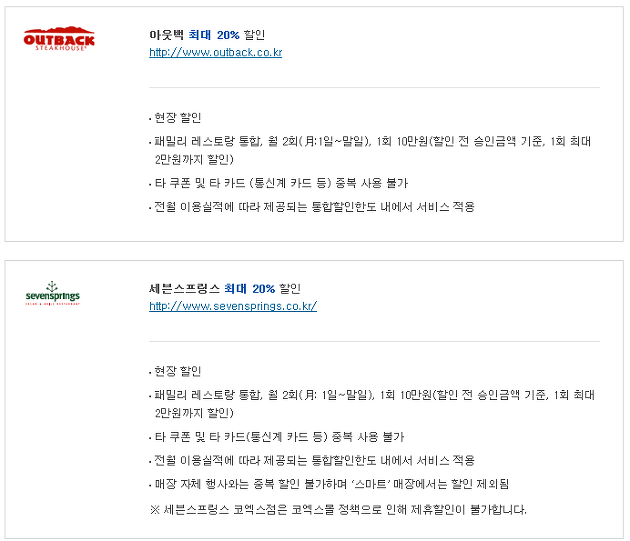The image size is (630, 541).
Task: Click the Seven Springs logo
Action: pos(53,293)
